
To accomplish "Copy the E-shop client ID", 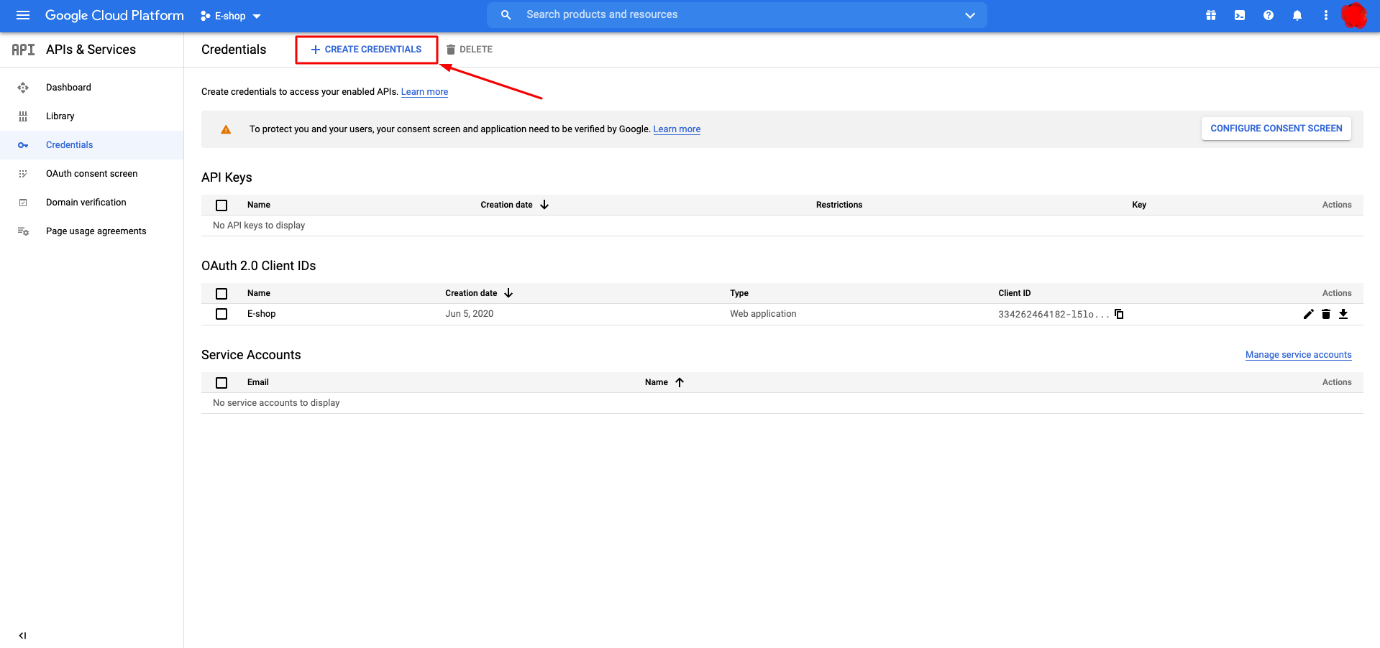I will pos(1119,314).
